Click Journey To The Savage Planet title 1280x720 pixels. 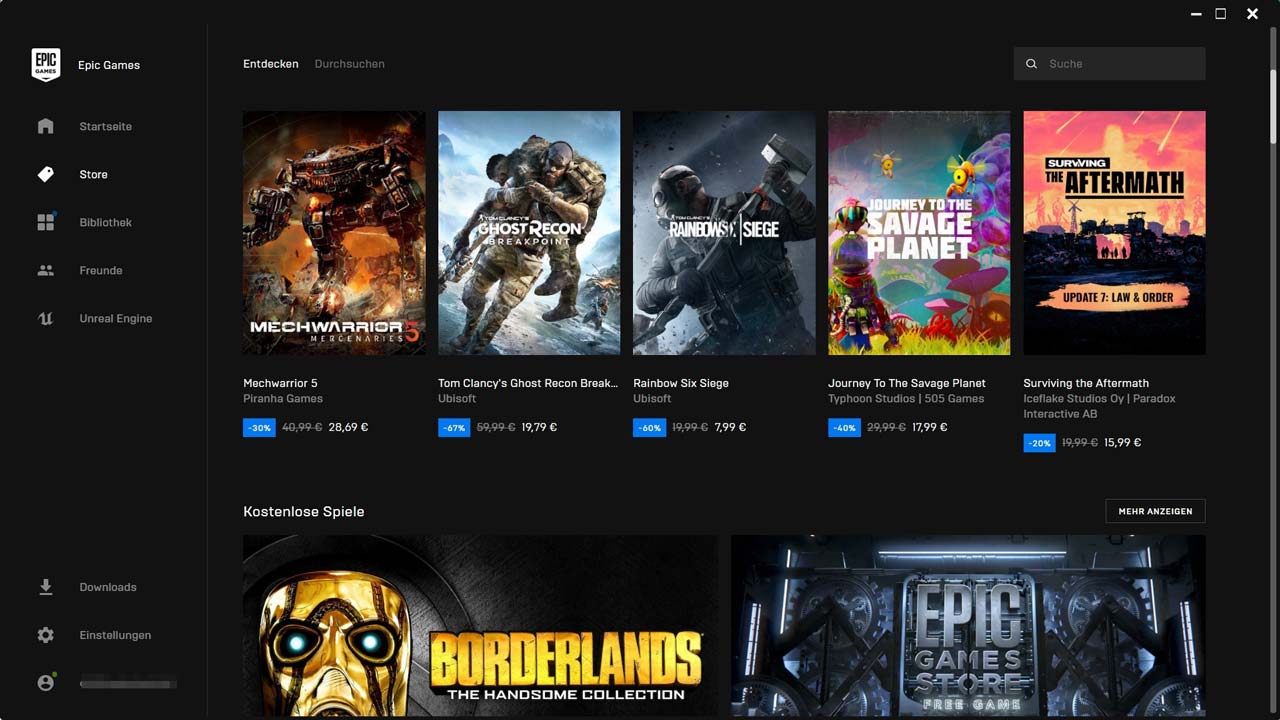tap(907, 383)
